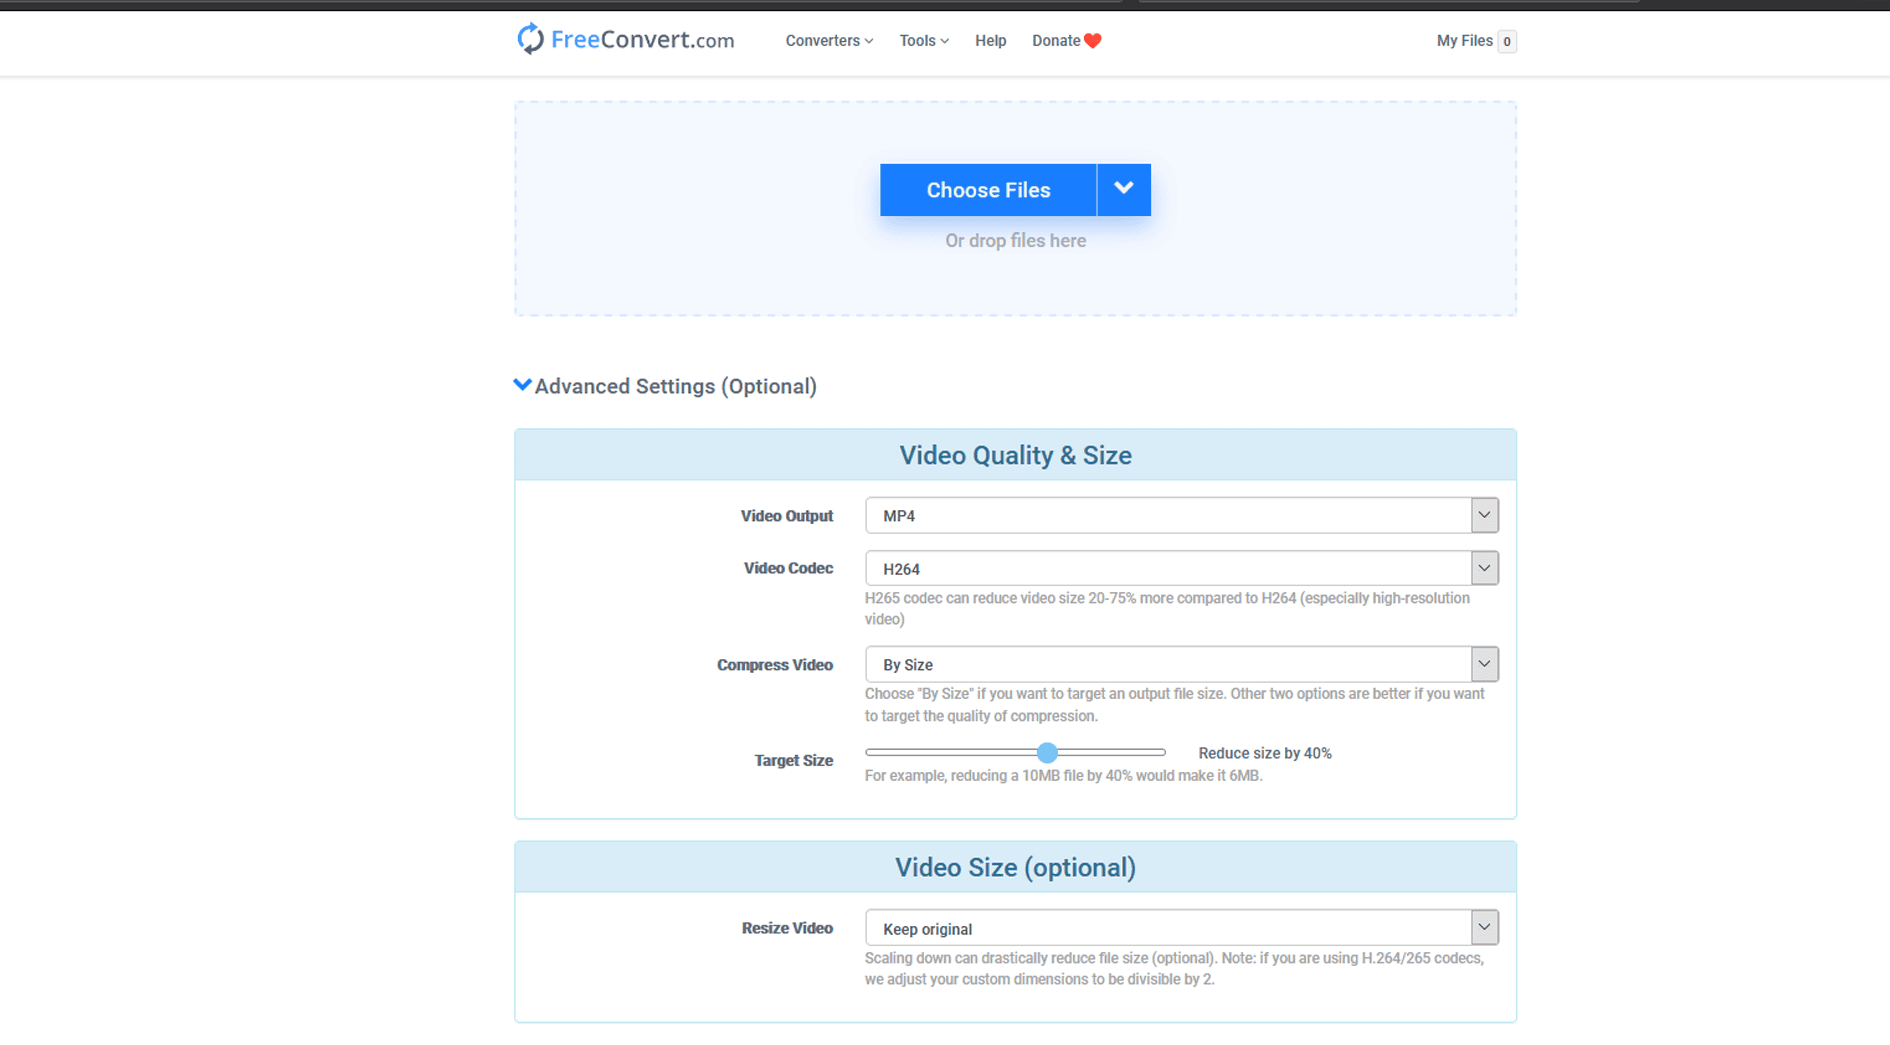Open the Compress Video method selector showing By Size
Viewport: 1890px width, 1045px height.
[1150, 663]
